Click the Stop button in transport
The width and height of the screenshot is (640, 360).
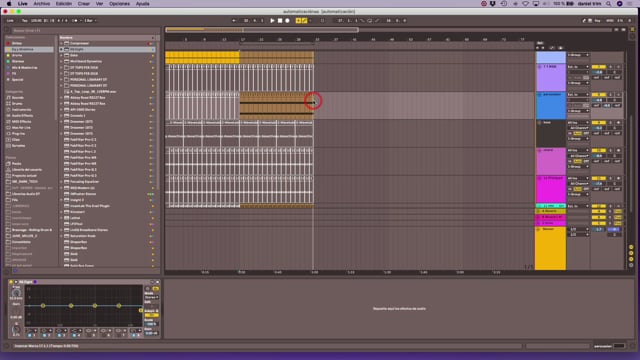[x=280, y=20]
